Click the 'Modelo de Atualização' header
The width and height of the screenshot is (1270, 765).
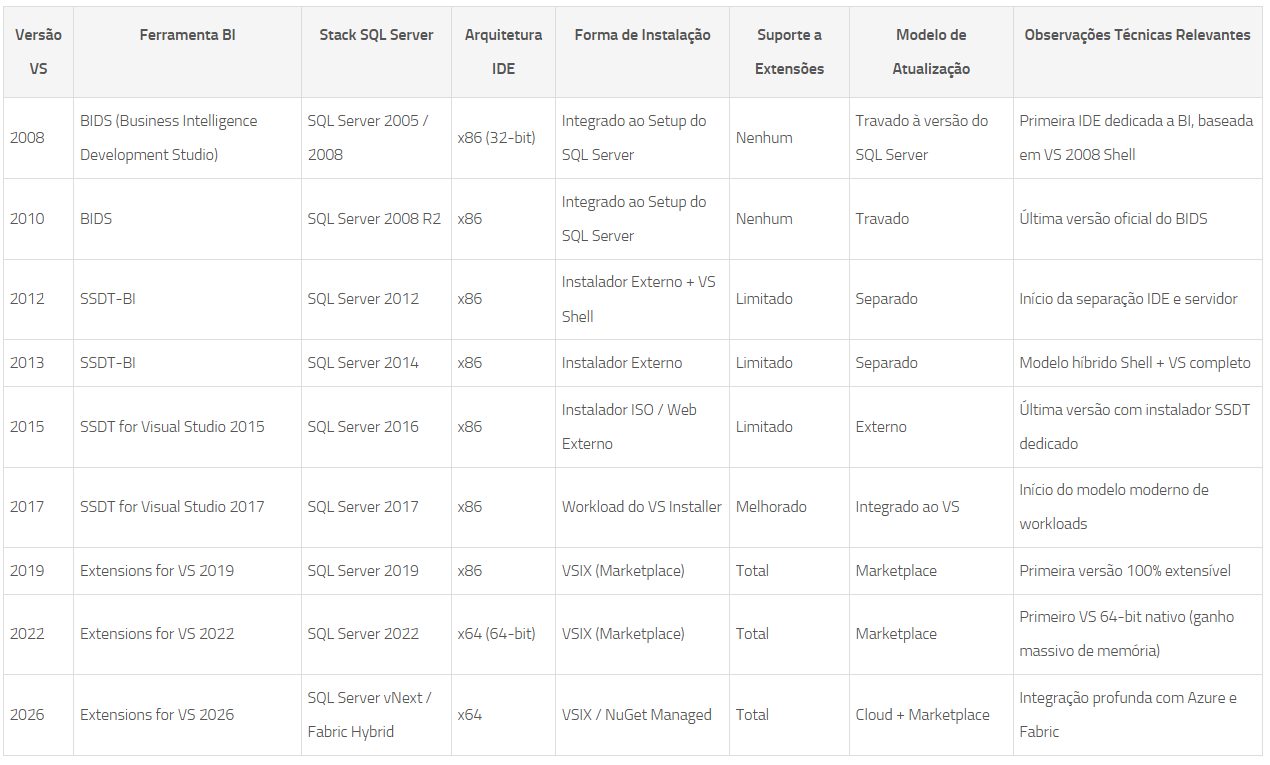point(931,52)
